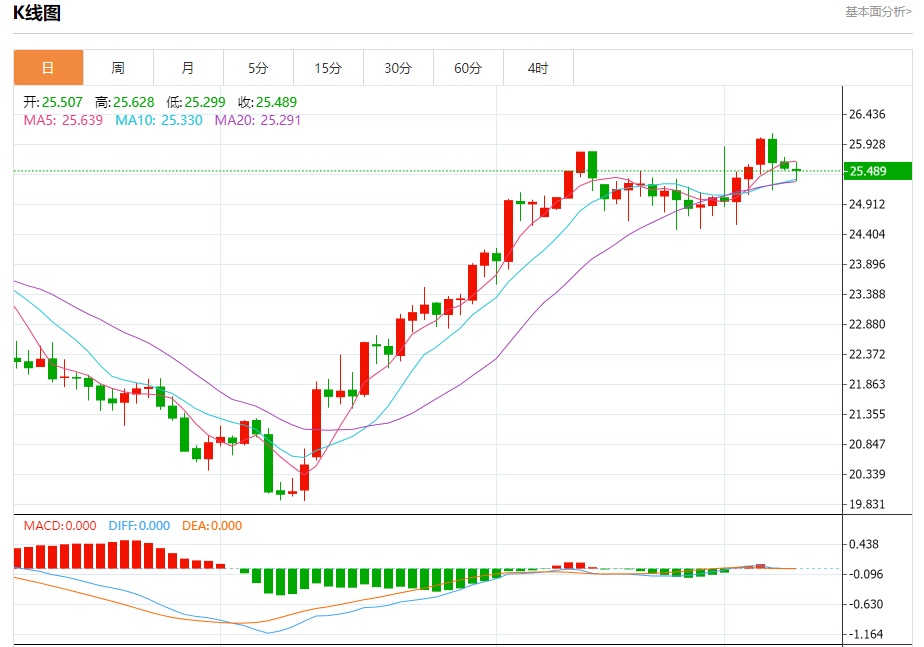The image size is (924, 647).
Task: Click the 20.847 price axis label
Action: click(867, 444)
